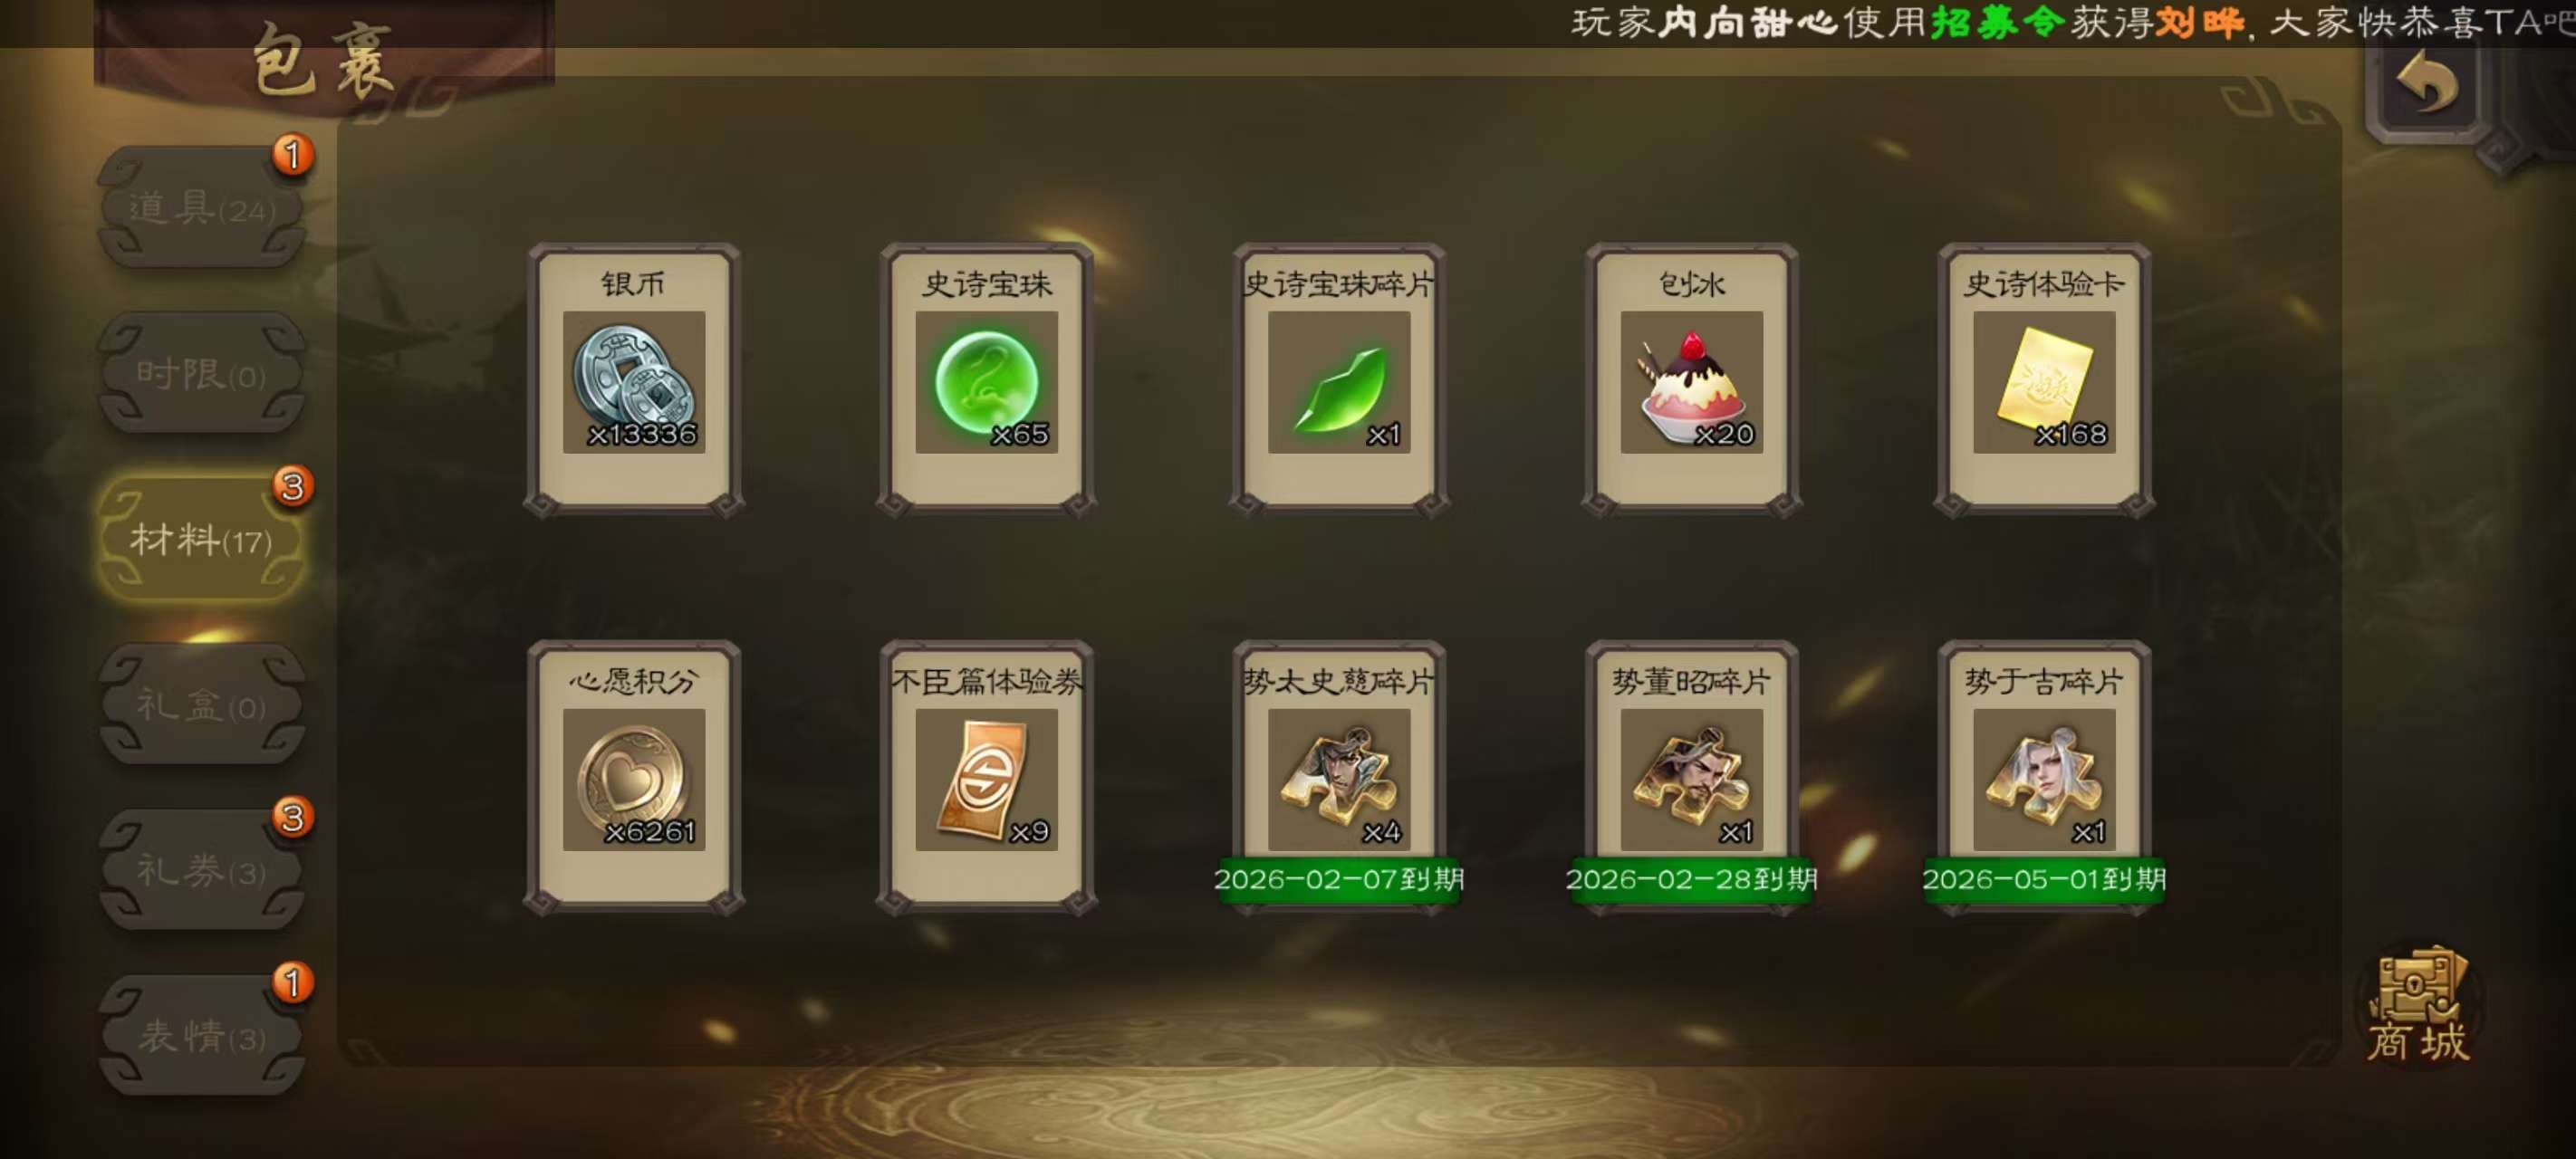Switch to the 时限(0) tab
Viewport: 2576px width, 1159px height.
(201, 374)
